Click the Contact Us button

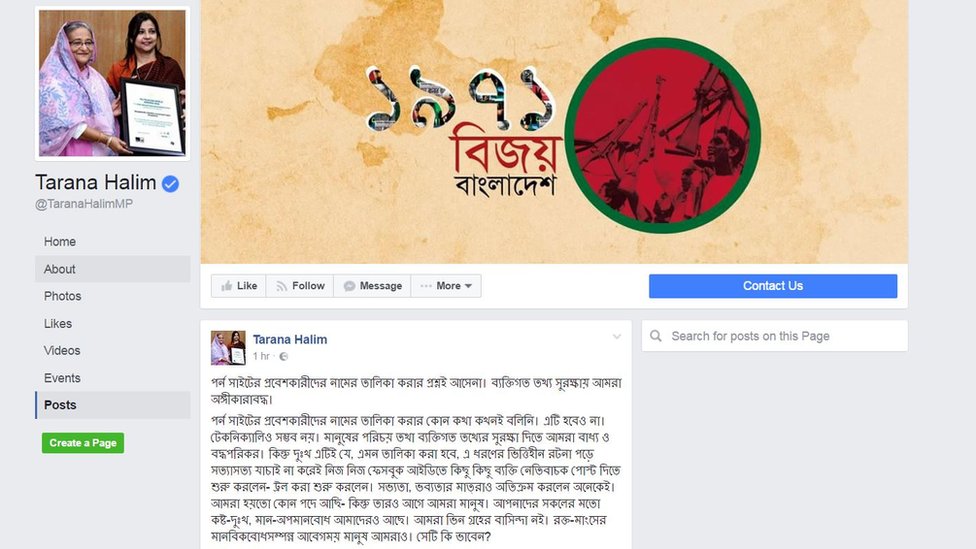tap(773, 286)
